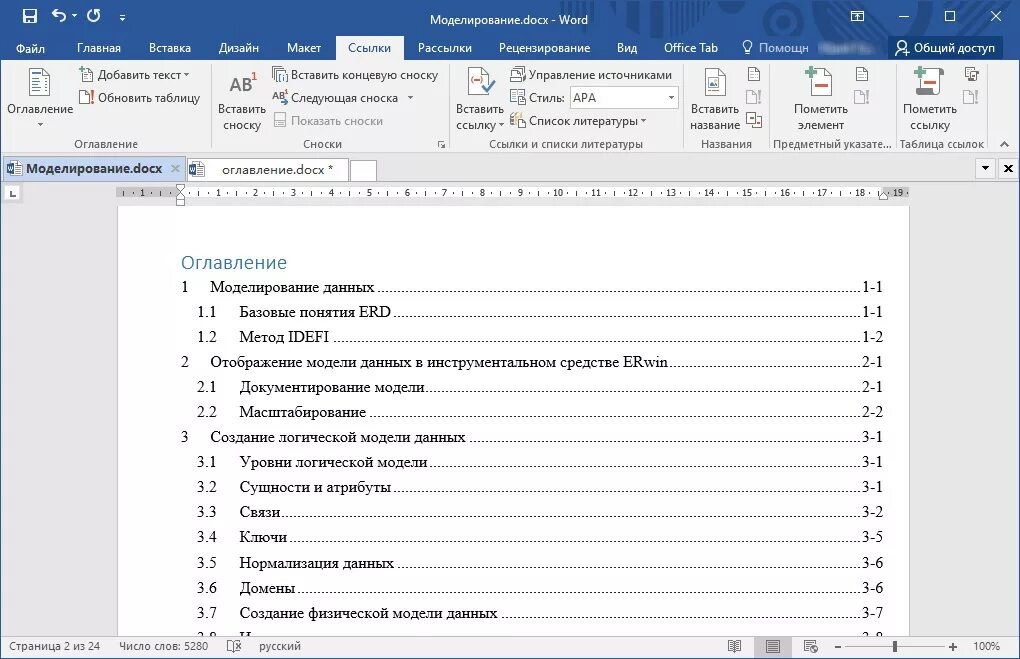This screenshot has height=659, width=1020.
Task: Open the Customize Quick Access Toolbar menu
Action: pos(122,18)
